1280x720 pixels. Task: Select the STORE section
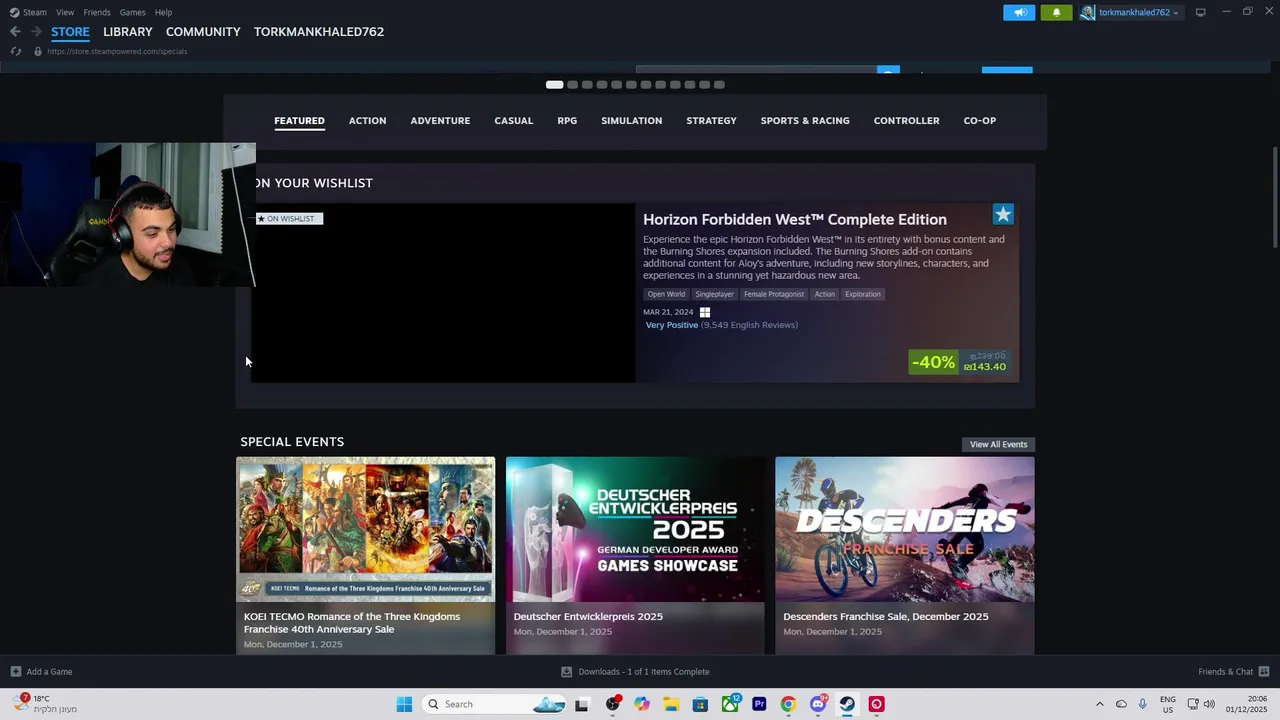point(70,32)
